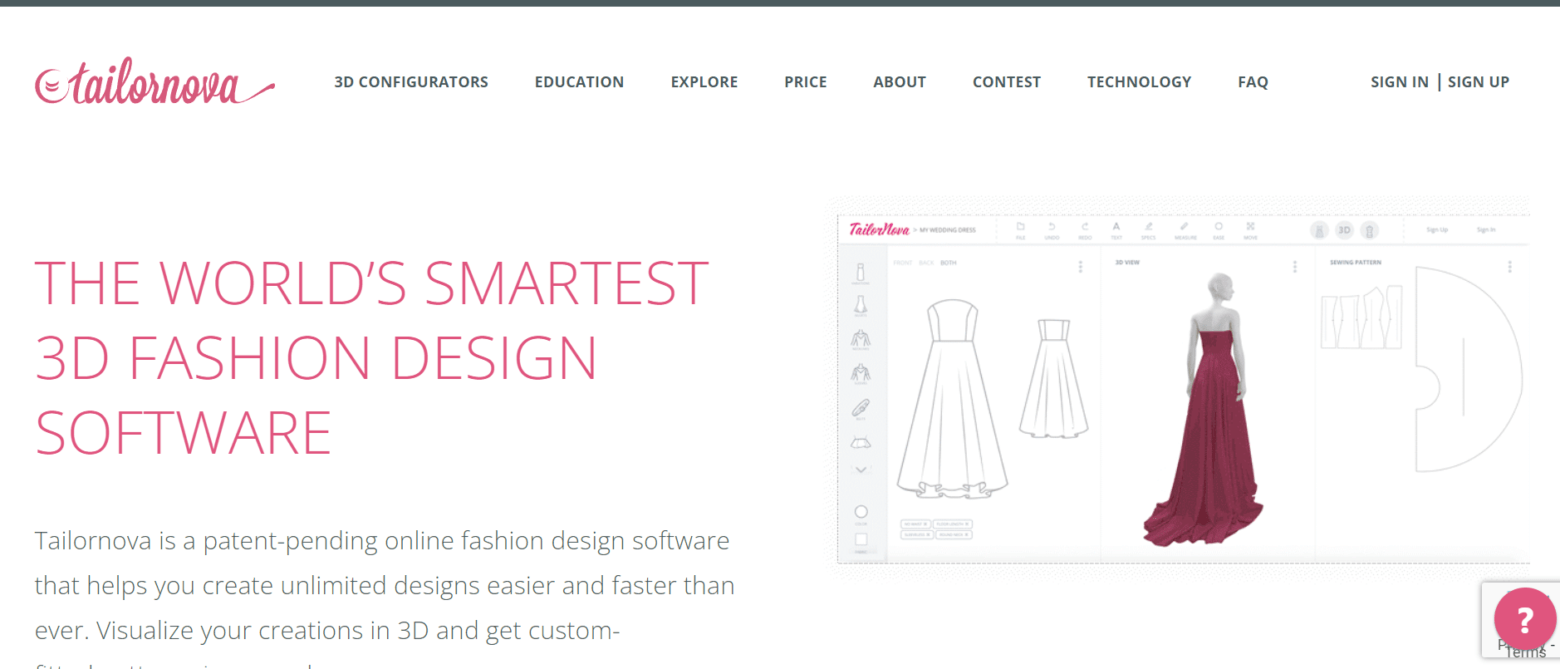
Task: Select the sleeves category icon in the sidebar
Action: 860,373
